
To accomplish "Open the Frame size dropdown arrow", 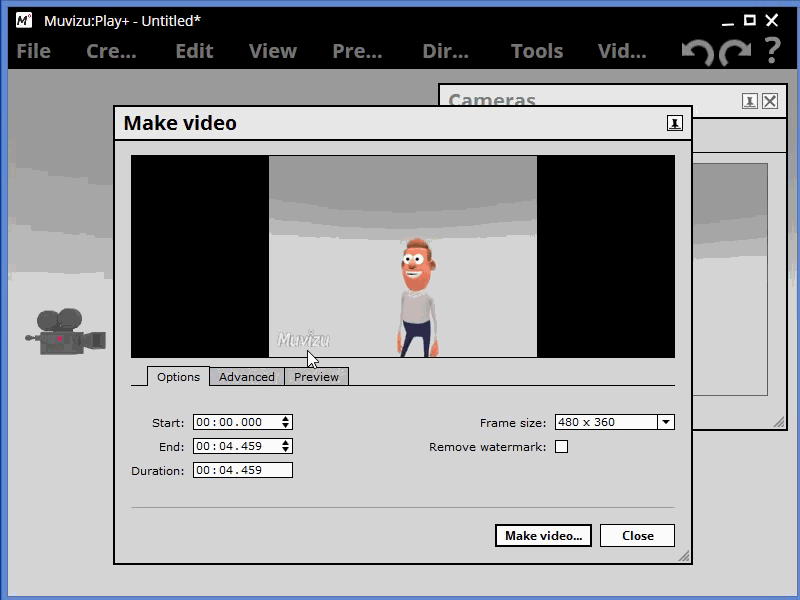I will pyautogui.click(x=666, y=422).
